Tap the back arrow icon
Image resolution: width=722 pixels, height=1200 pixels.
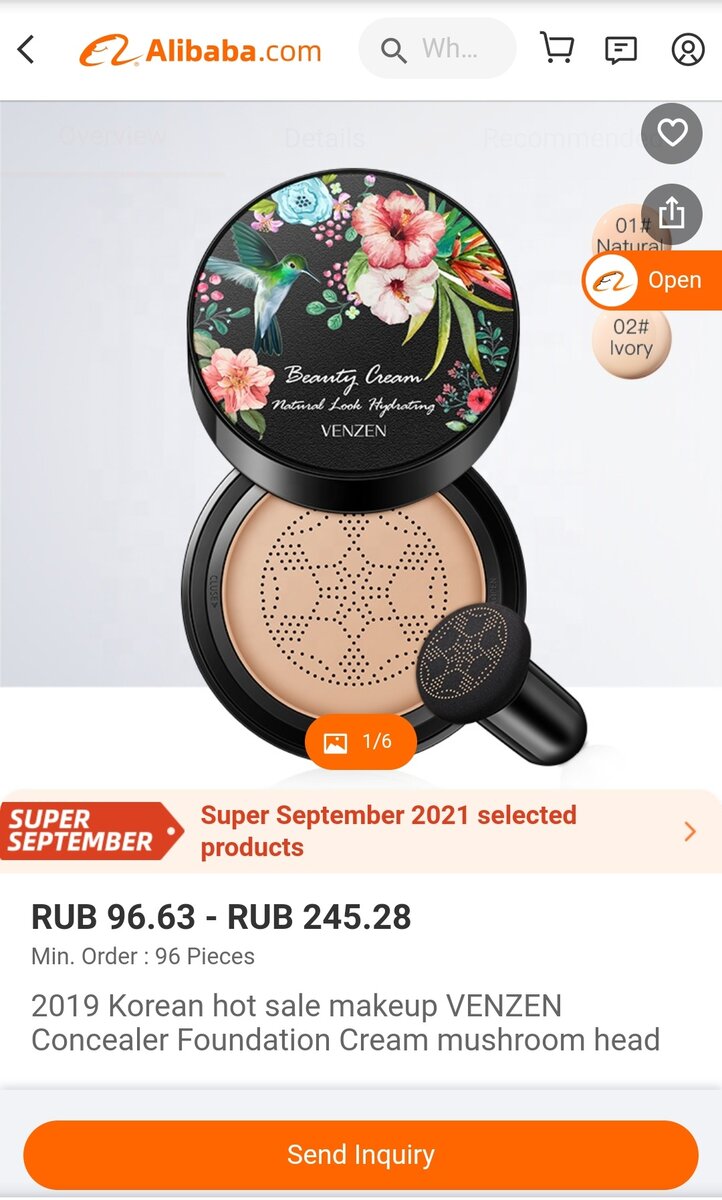[x=26, y=49]
